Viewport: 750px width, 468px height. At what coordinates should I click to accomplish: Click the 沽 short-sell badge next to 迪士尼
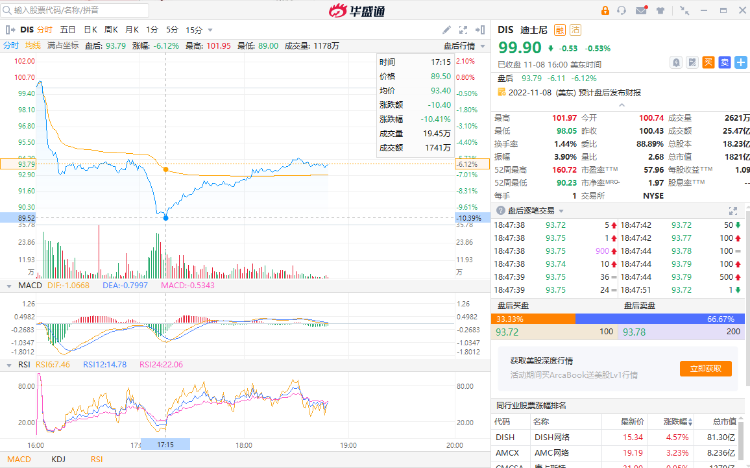coord(575,30)
